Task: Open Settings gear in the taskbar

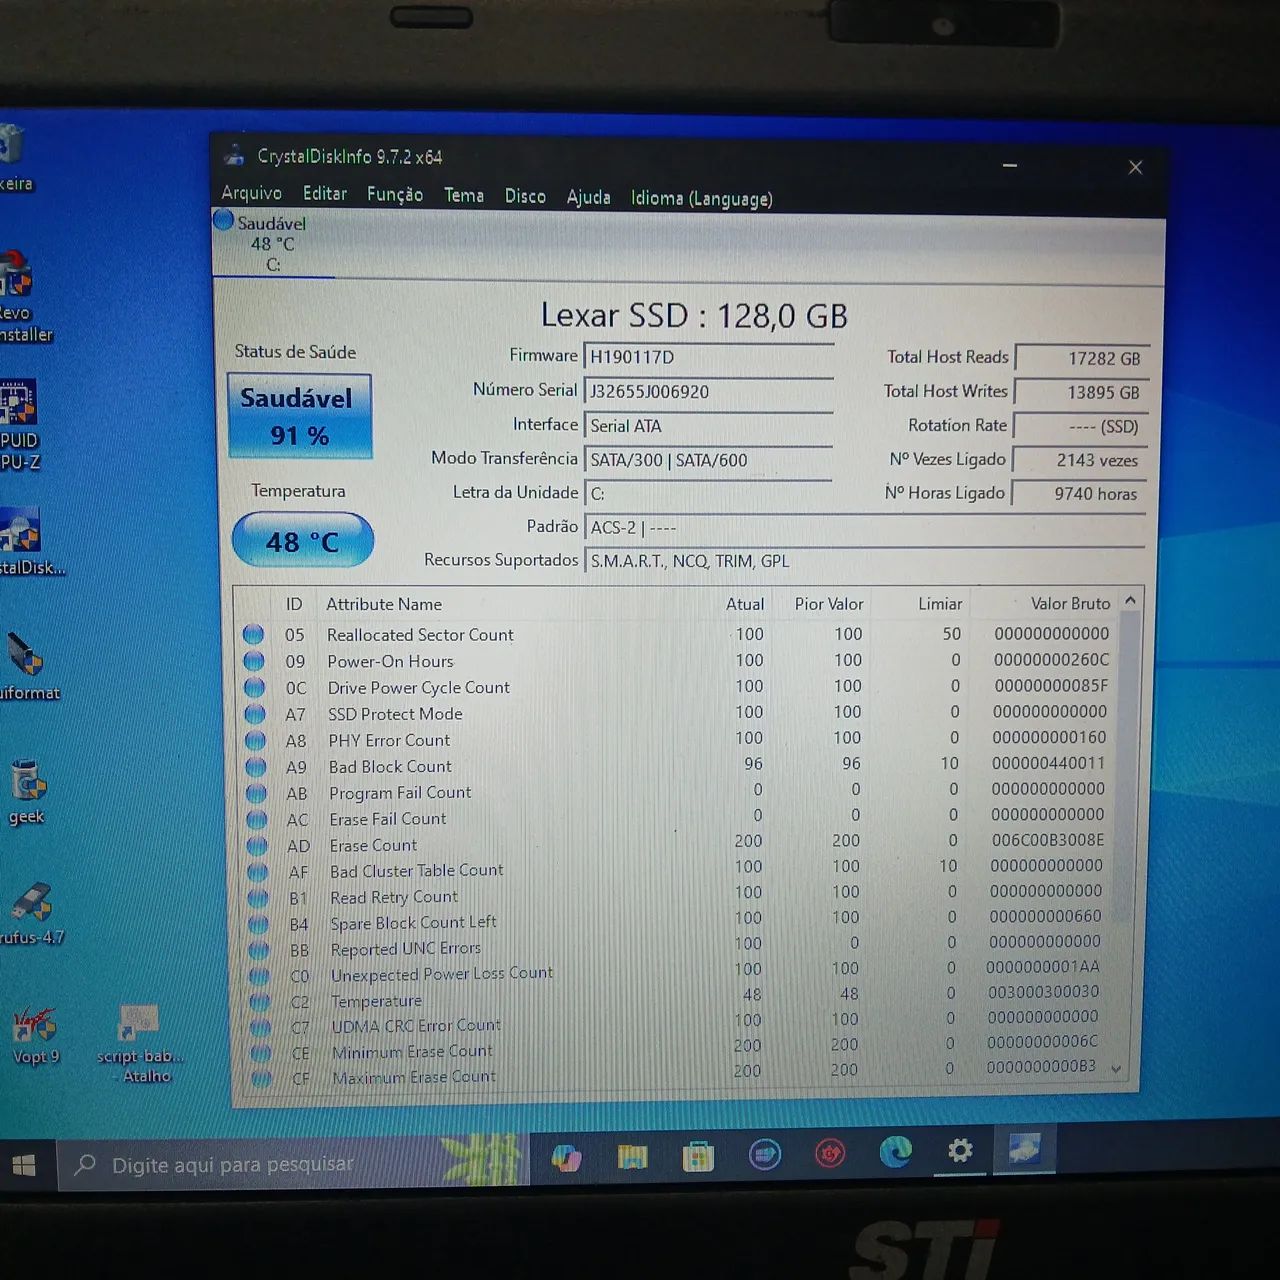Action: (x=960, y=1151)
